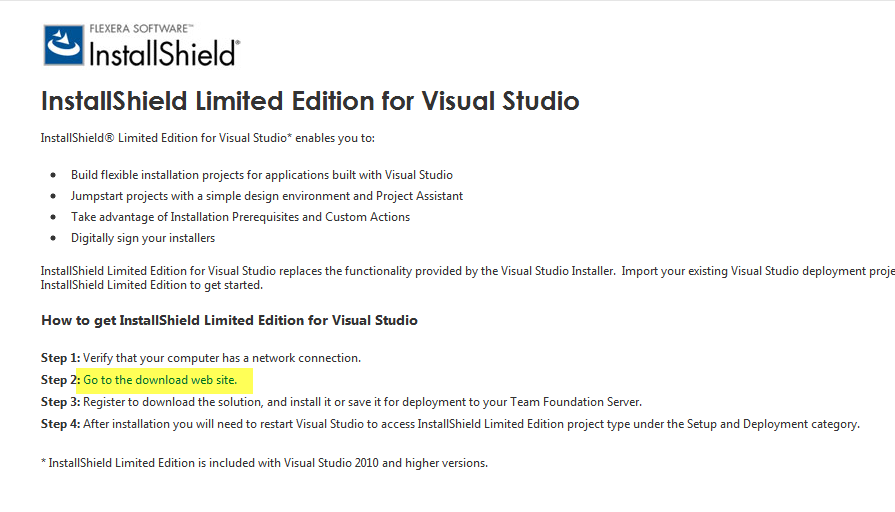Click the "Jumpstart projects" bullet text
This screenshot has height=512, width=895.
click(267, 196)
